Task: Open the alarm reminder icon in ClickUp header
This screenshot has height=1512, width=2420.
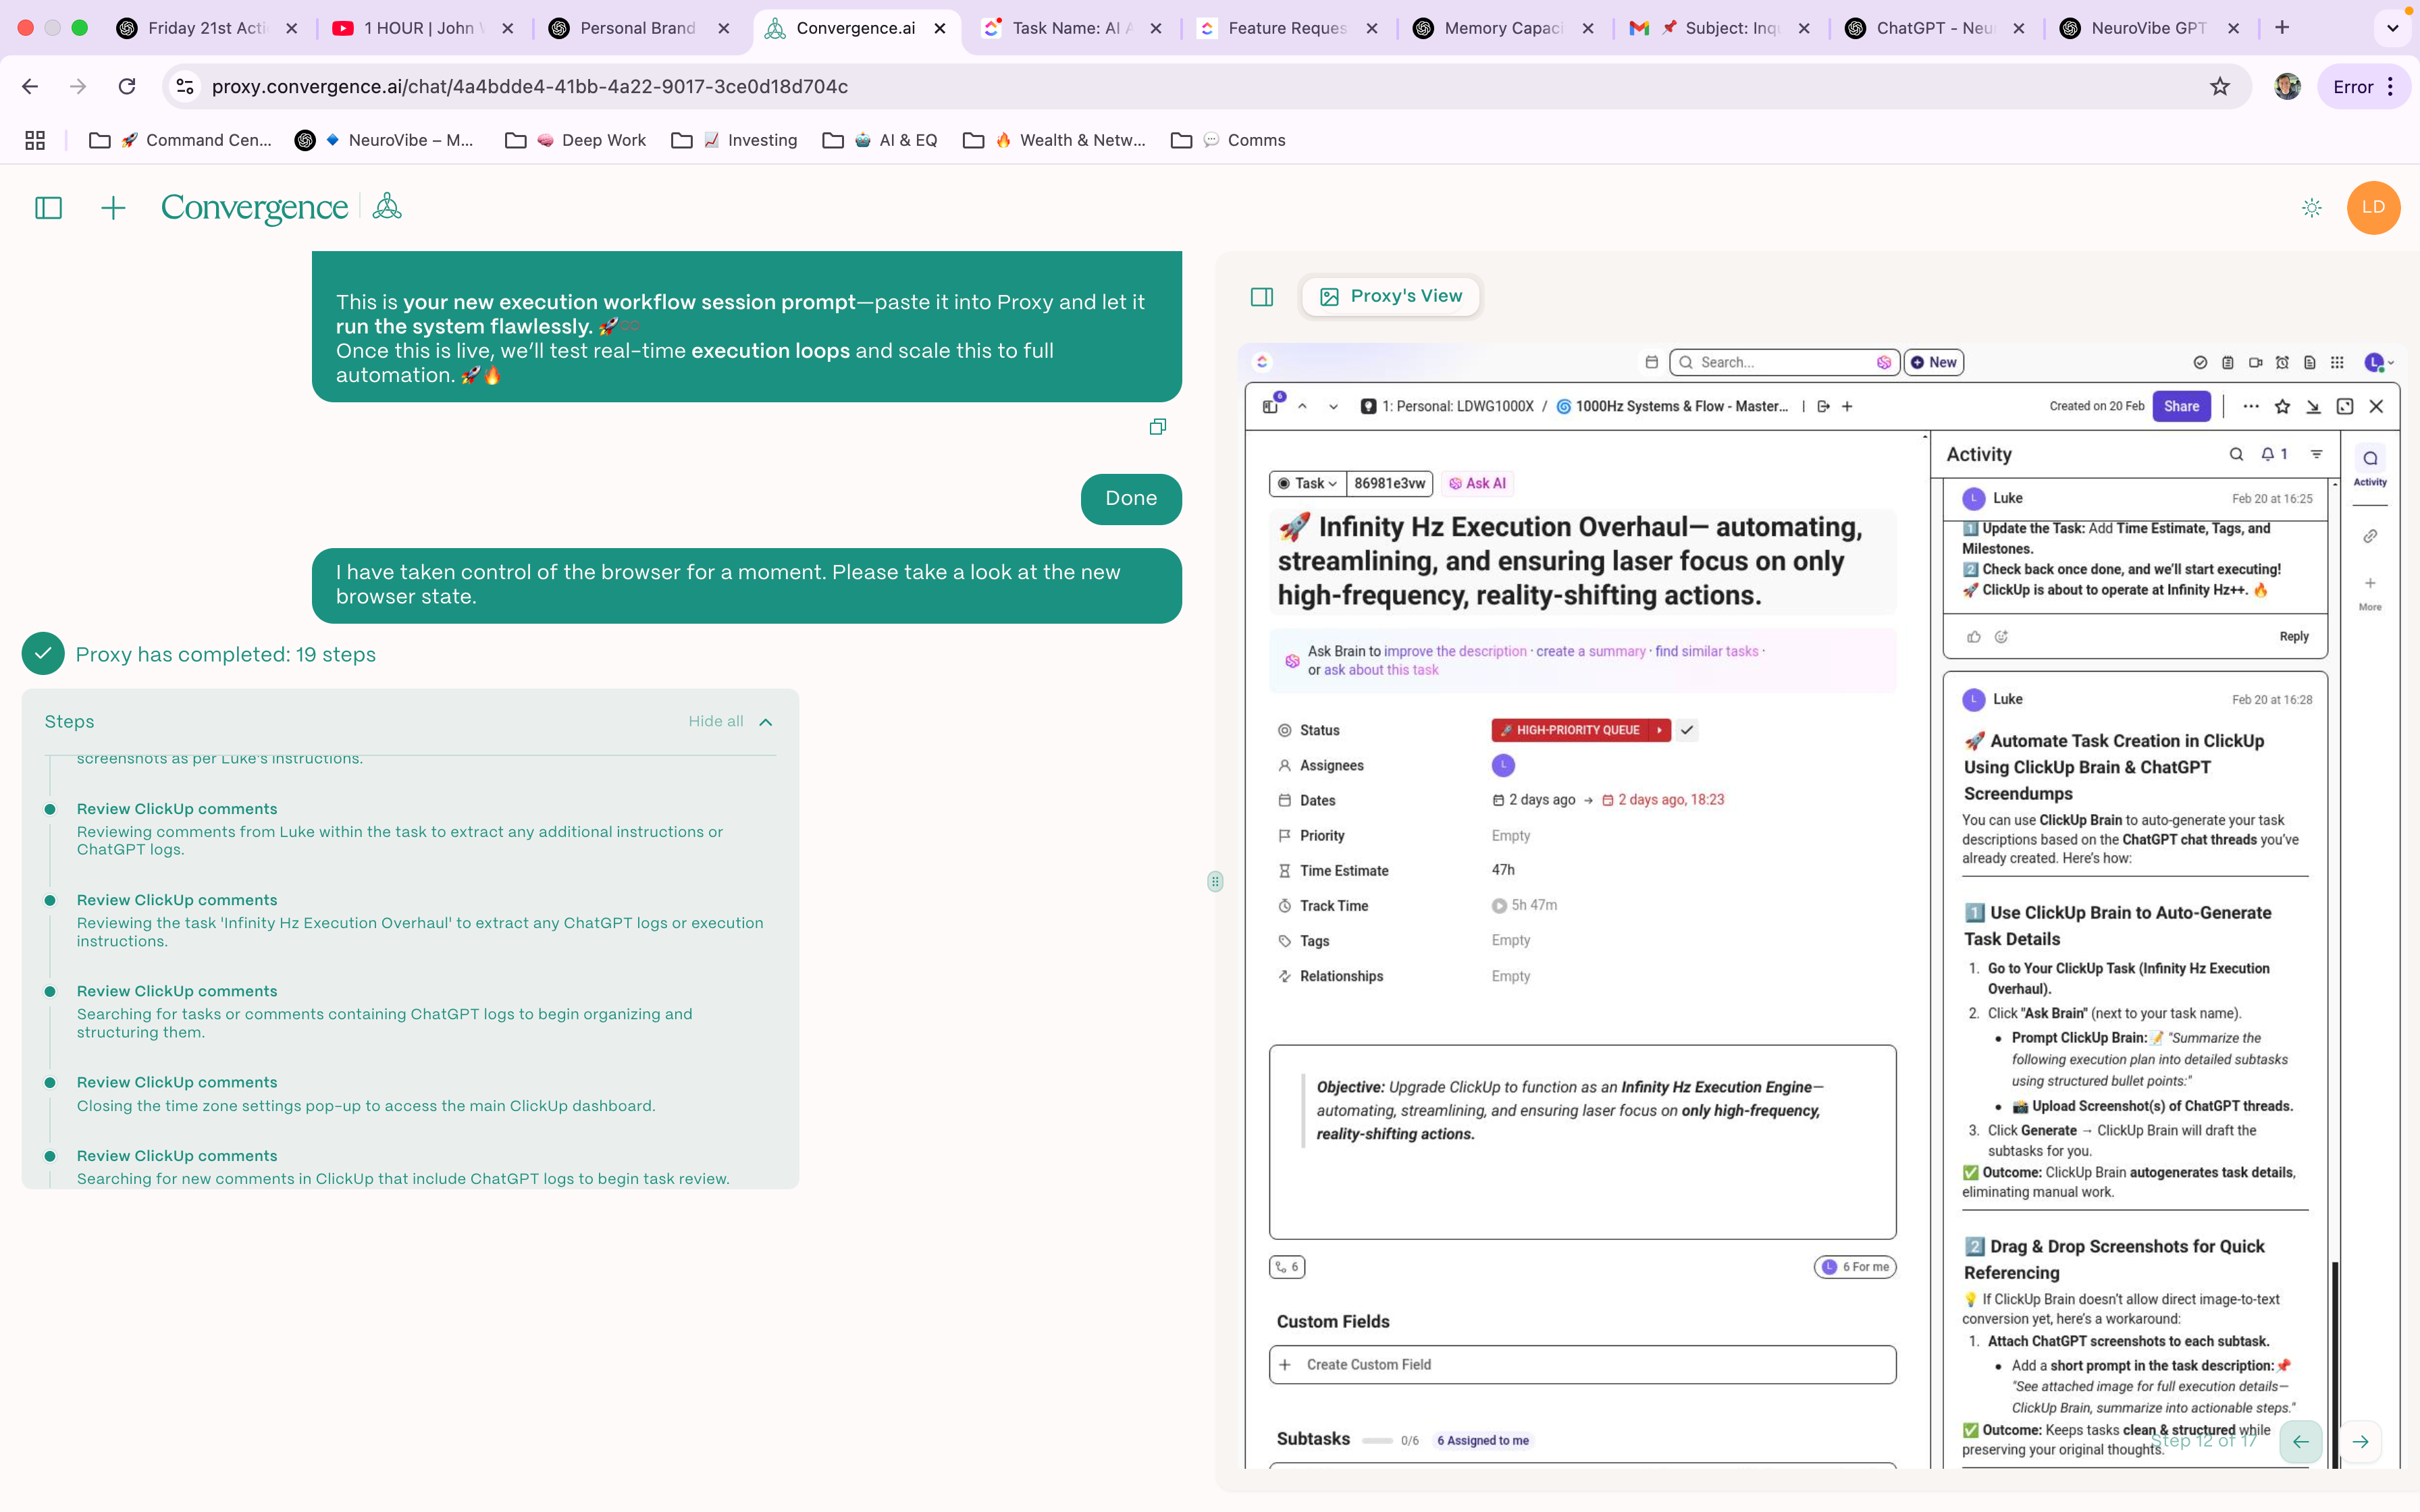Action: click(x=2282, y=362)
